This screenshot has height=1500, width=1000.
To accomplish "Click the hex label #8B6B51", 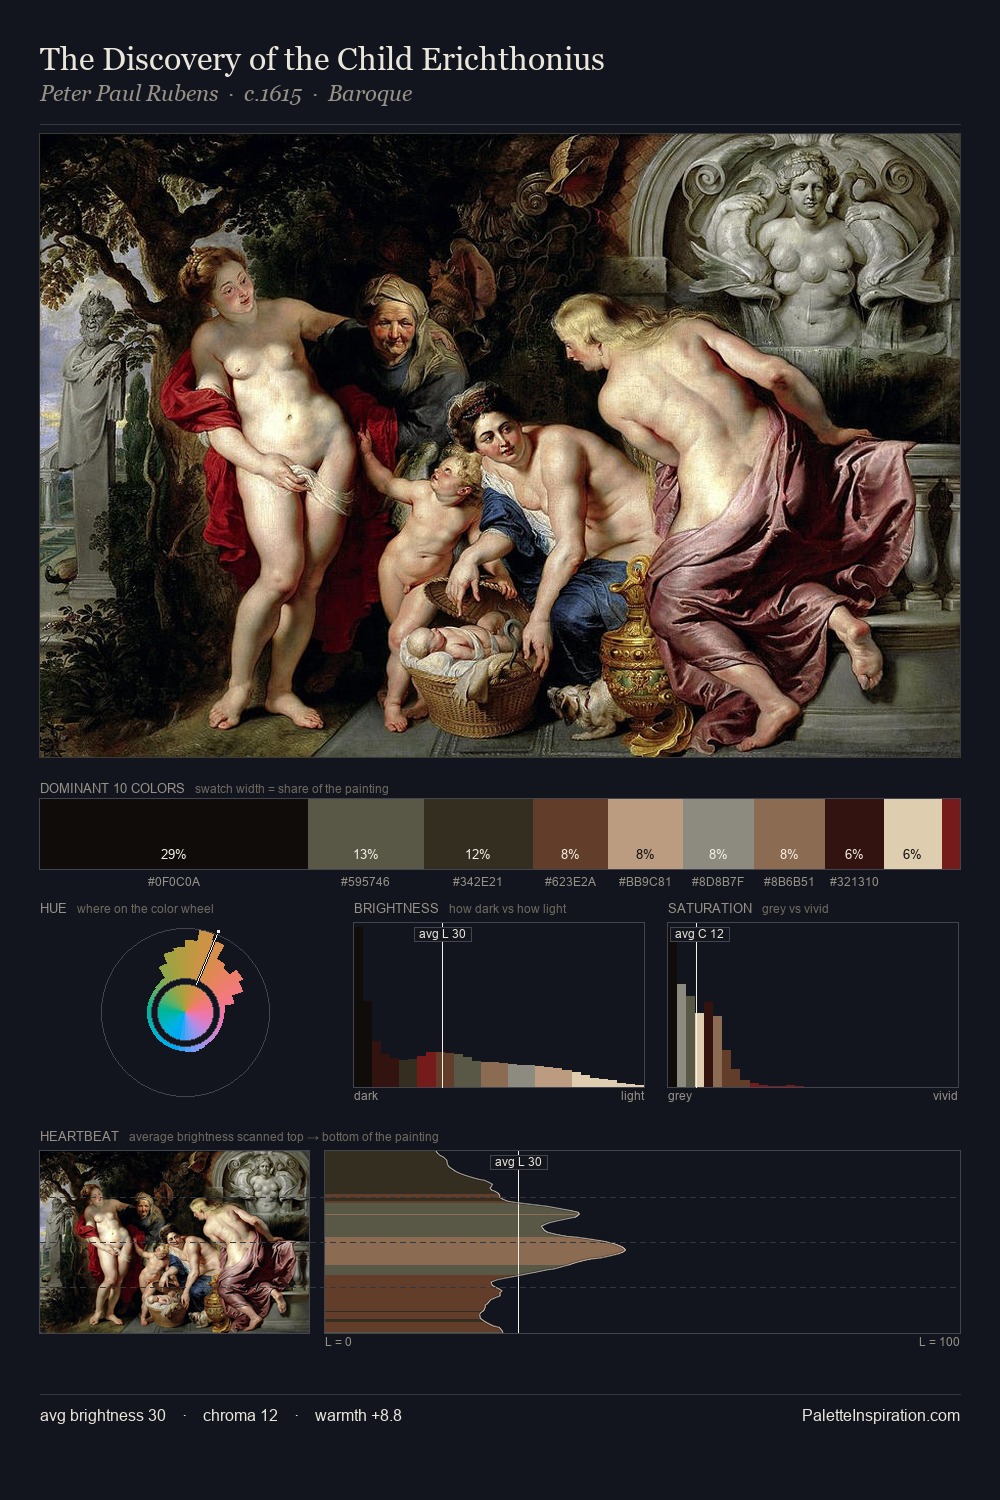I will coord(789,882).
